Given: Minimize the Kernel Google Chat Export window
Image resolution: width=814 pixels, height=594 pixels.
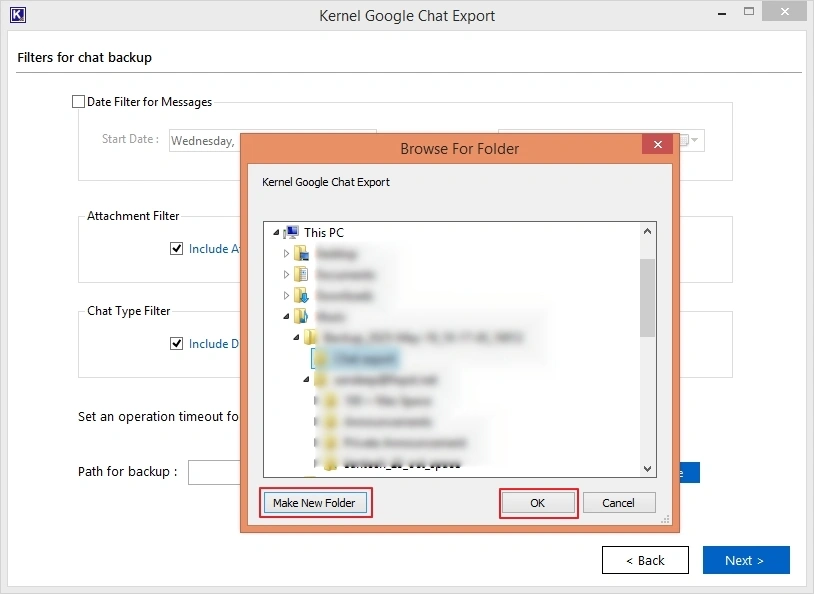Looking at the screenshot, I should 722,13.
